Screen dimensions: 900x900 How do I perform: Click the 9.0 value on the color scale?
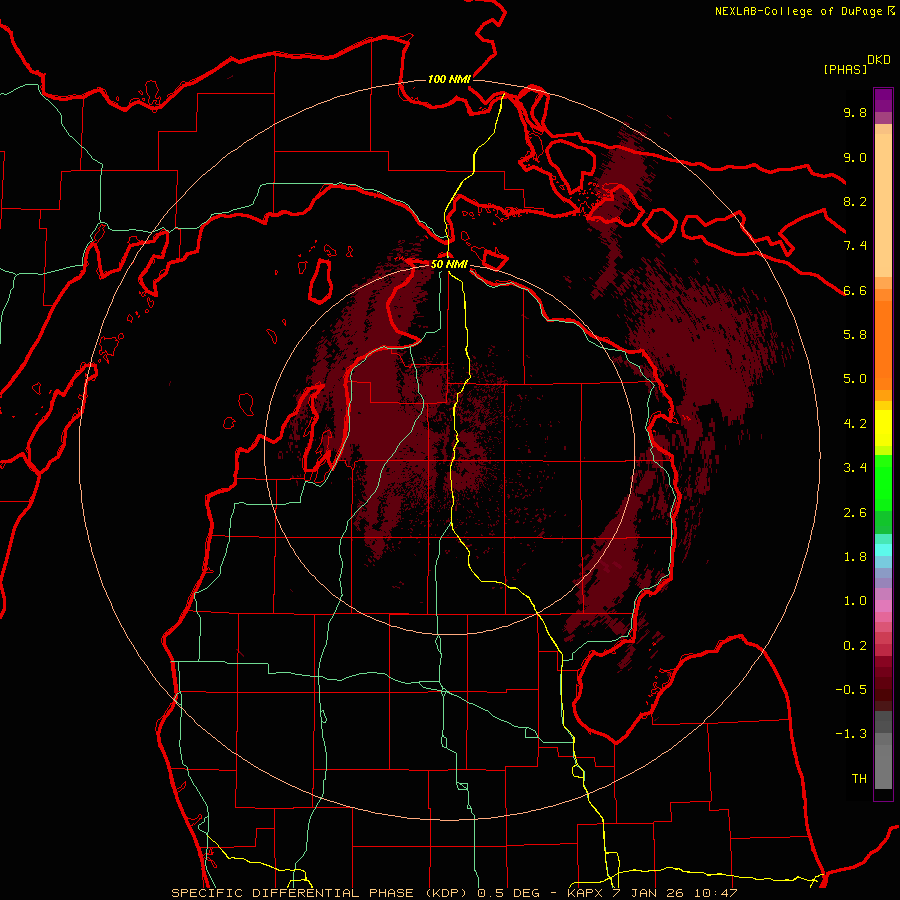pyautogui.click(x=855, y=157)
